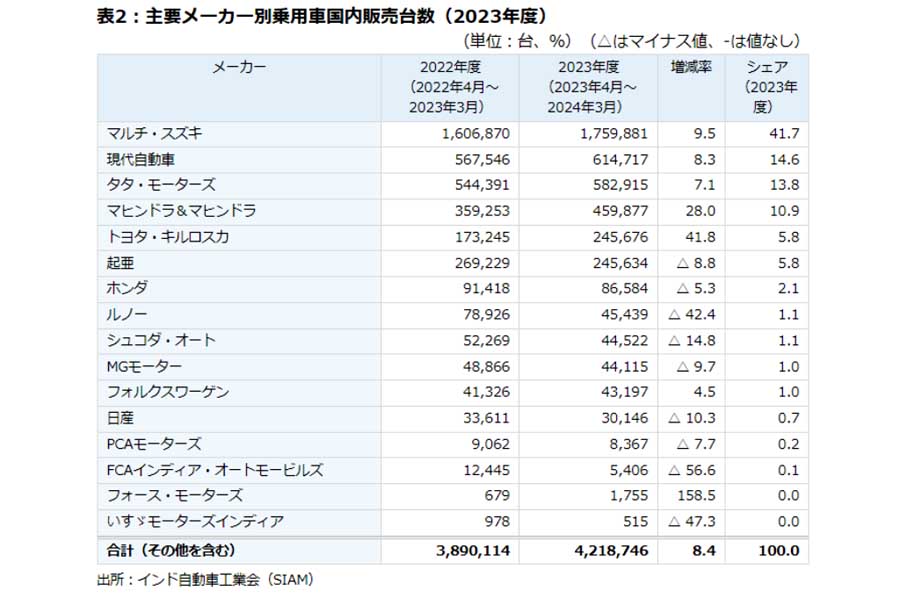Select the 合計（その他を含む） row label

pos(171,550)
